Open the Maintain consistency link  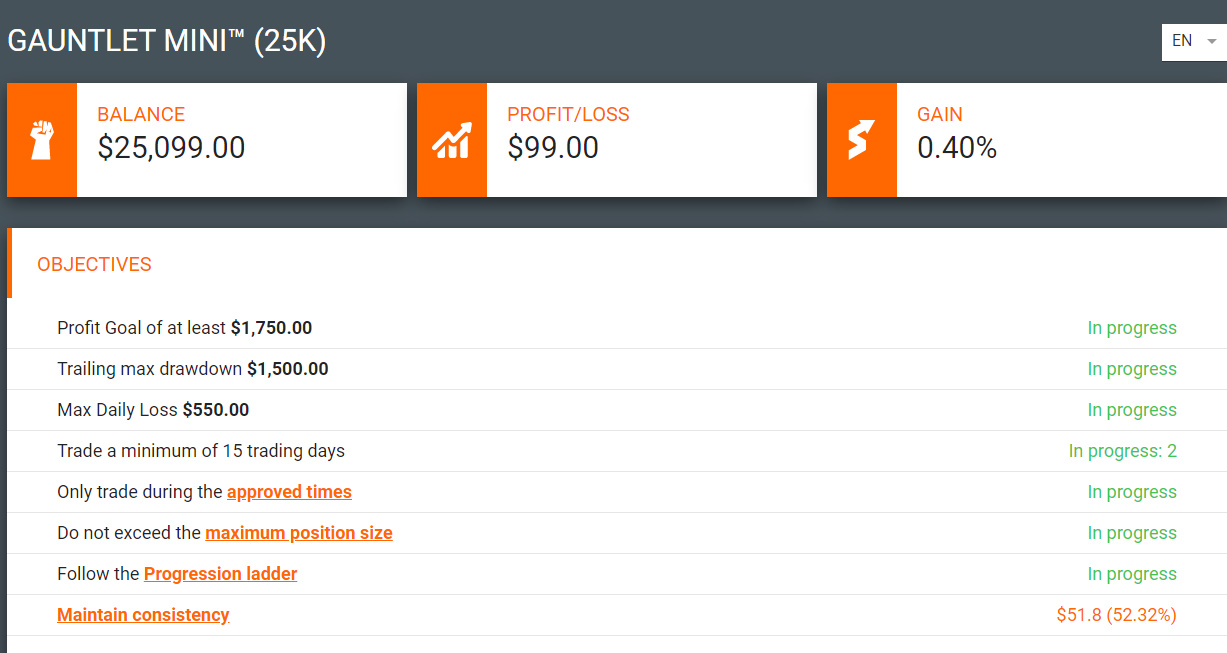coord(143,615)
